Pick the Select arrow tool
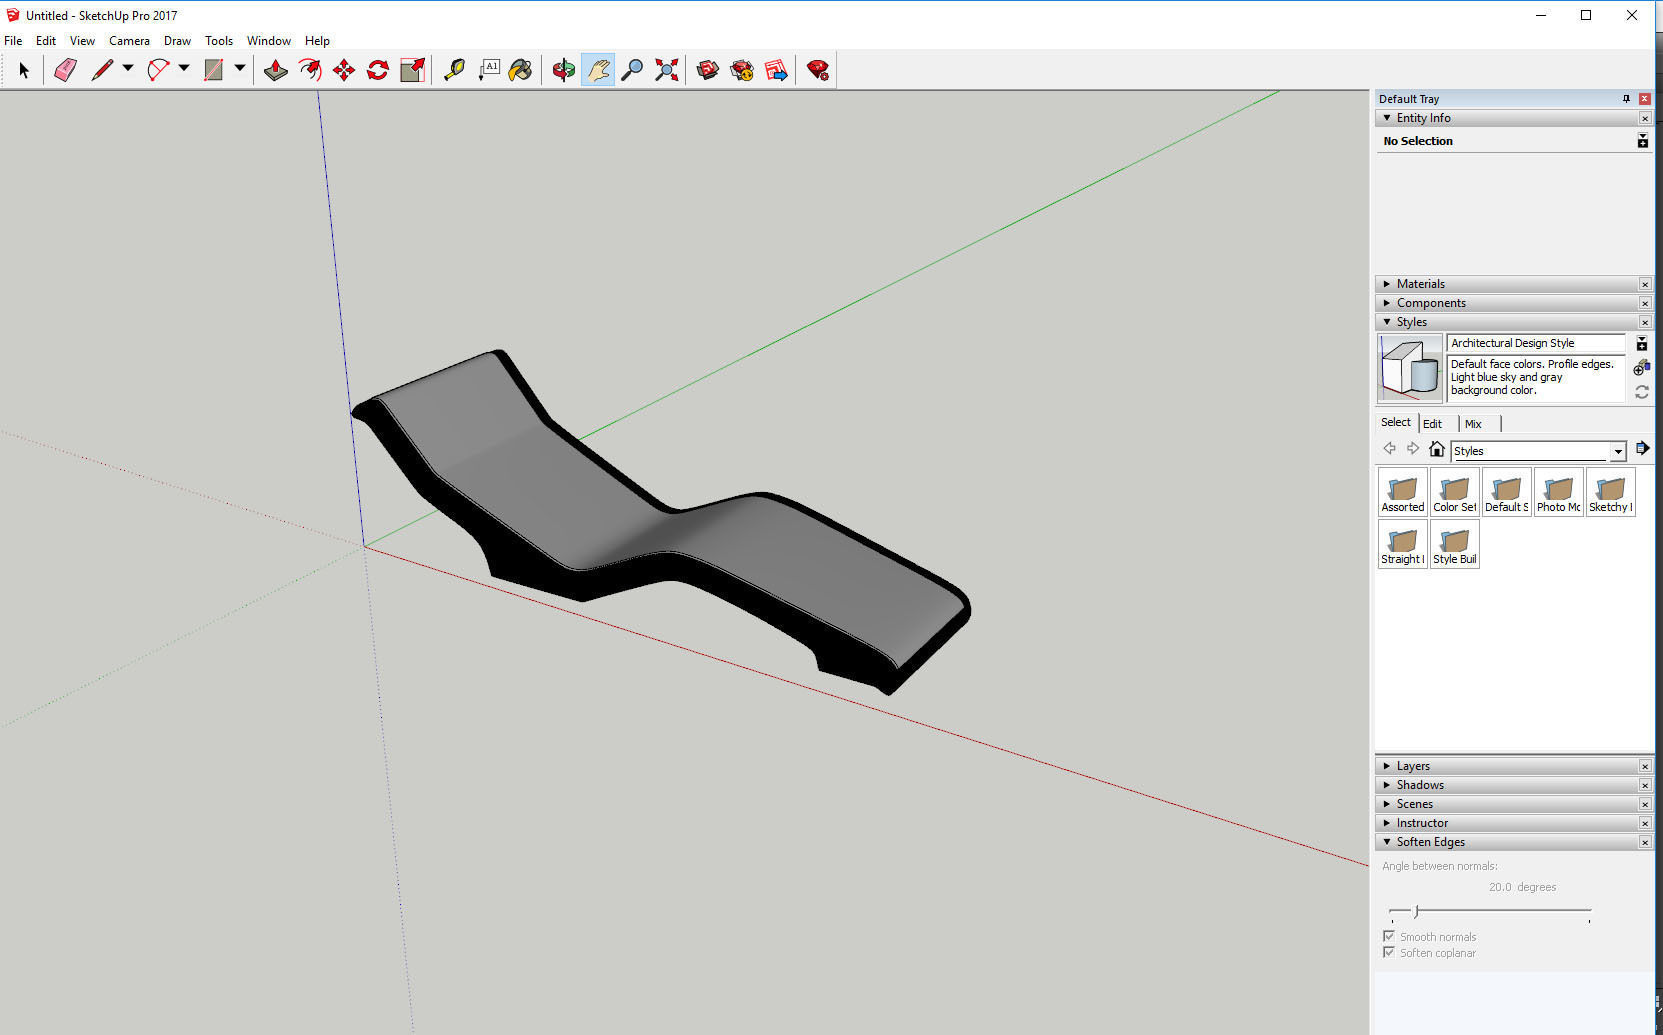 (x=24, y=70)
